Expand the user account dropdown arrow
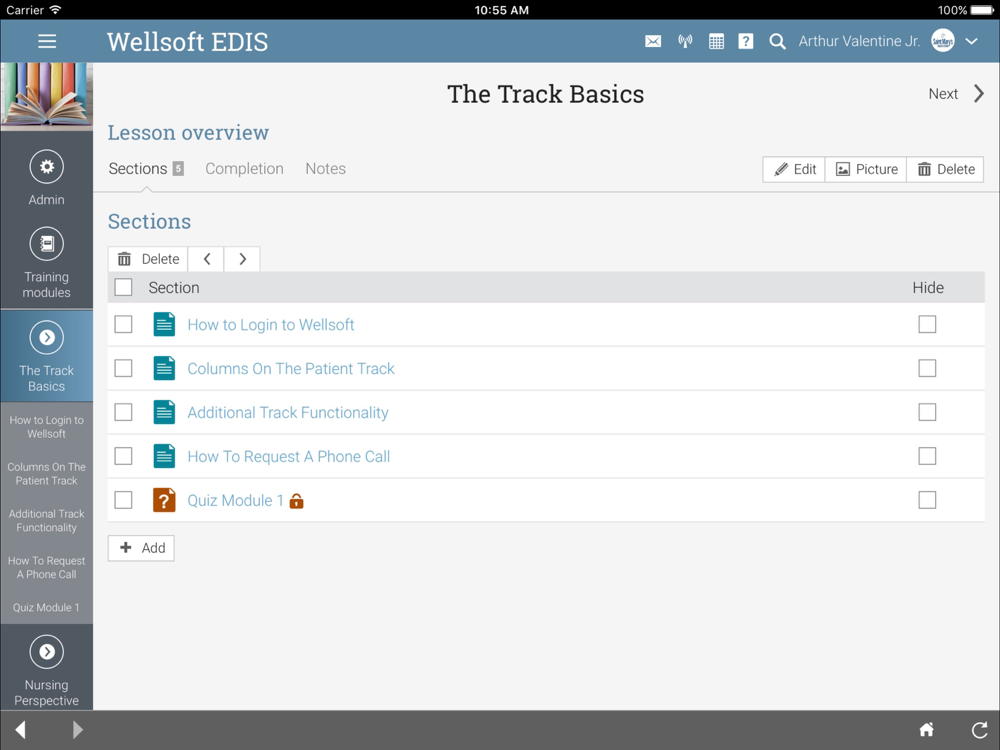Image resolution: width=1000 pixels, height=750 pixels. [x=971, y=41]
